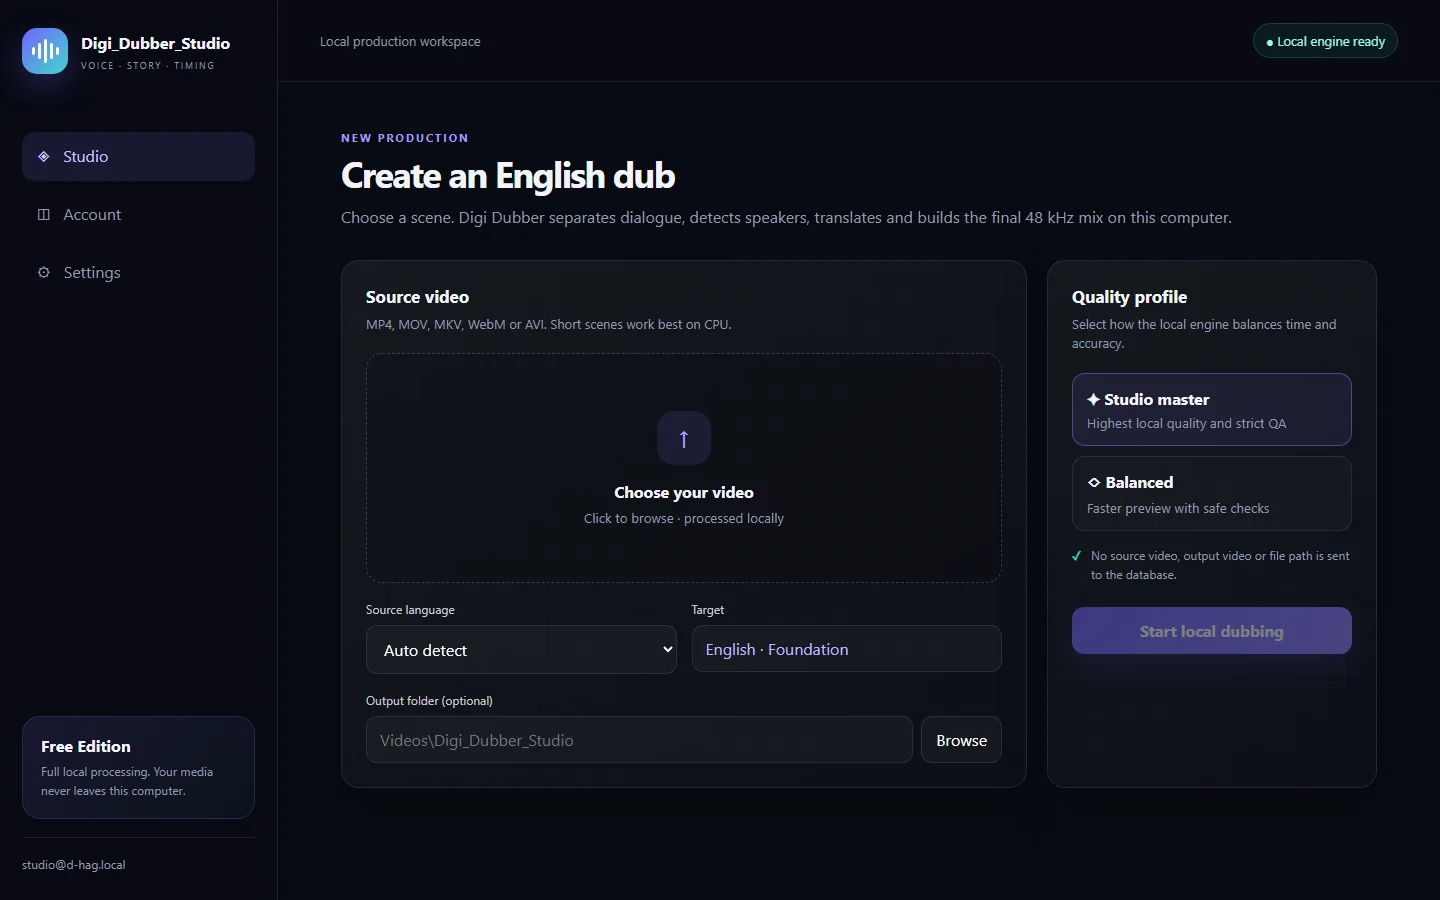
Task: Click the diamond icon beside Studio
Action: point(44,156)
